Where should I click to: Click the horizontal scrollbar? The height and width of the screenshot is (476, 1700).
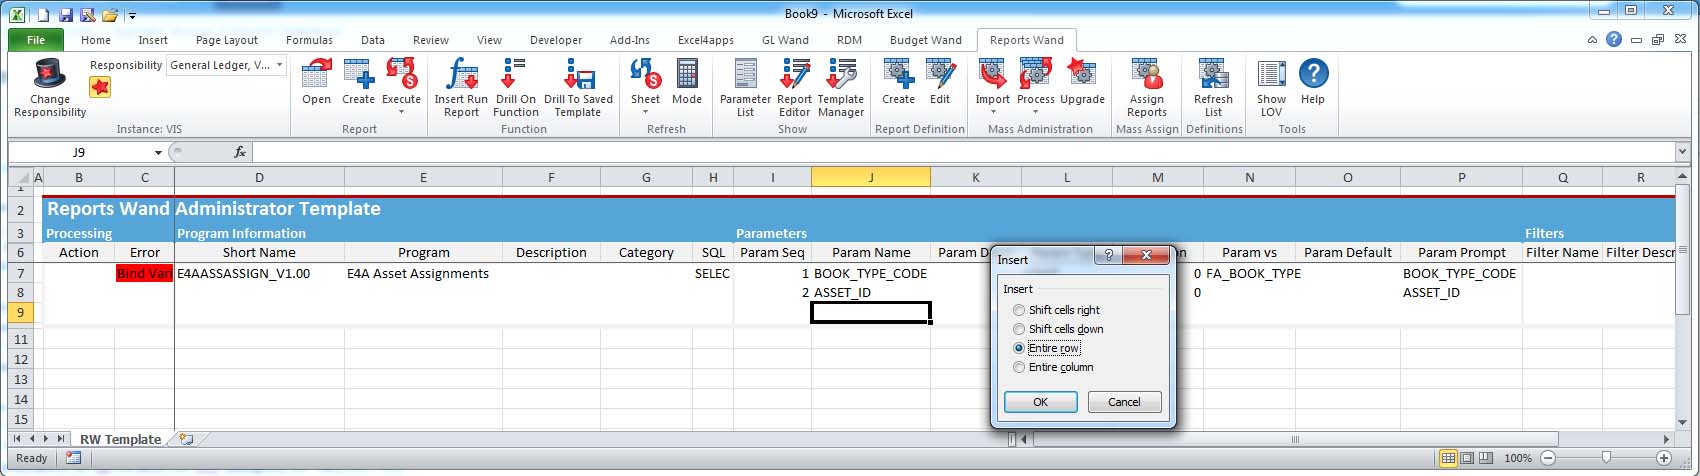pos(1295,439)
